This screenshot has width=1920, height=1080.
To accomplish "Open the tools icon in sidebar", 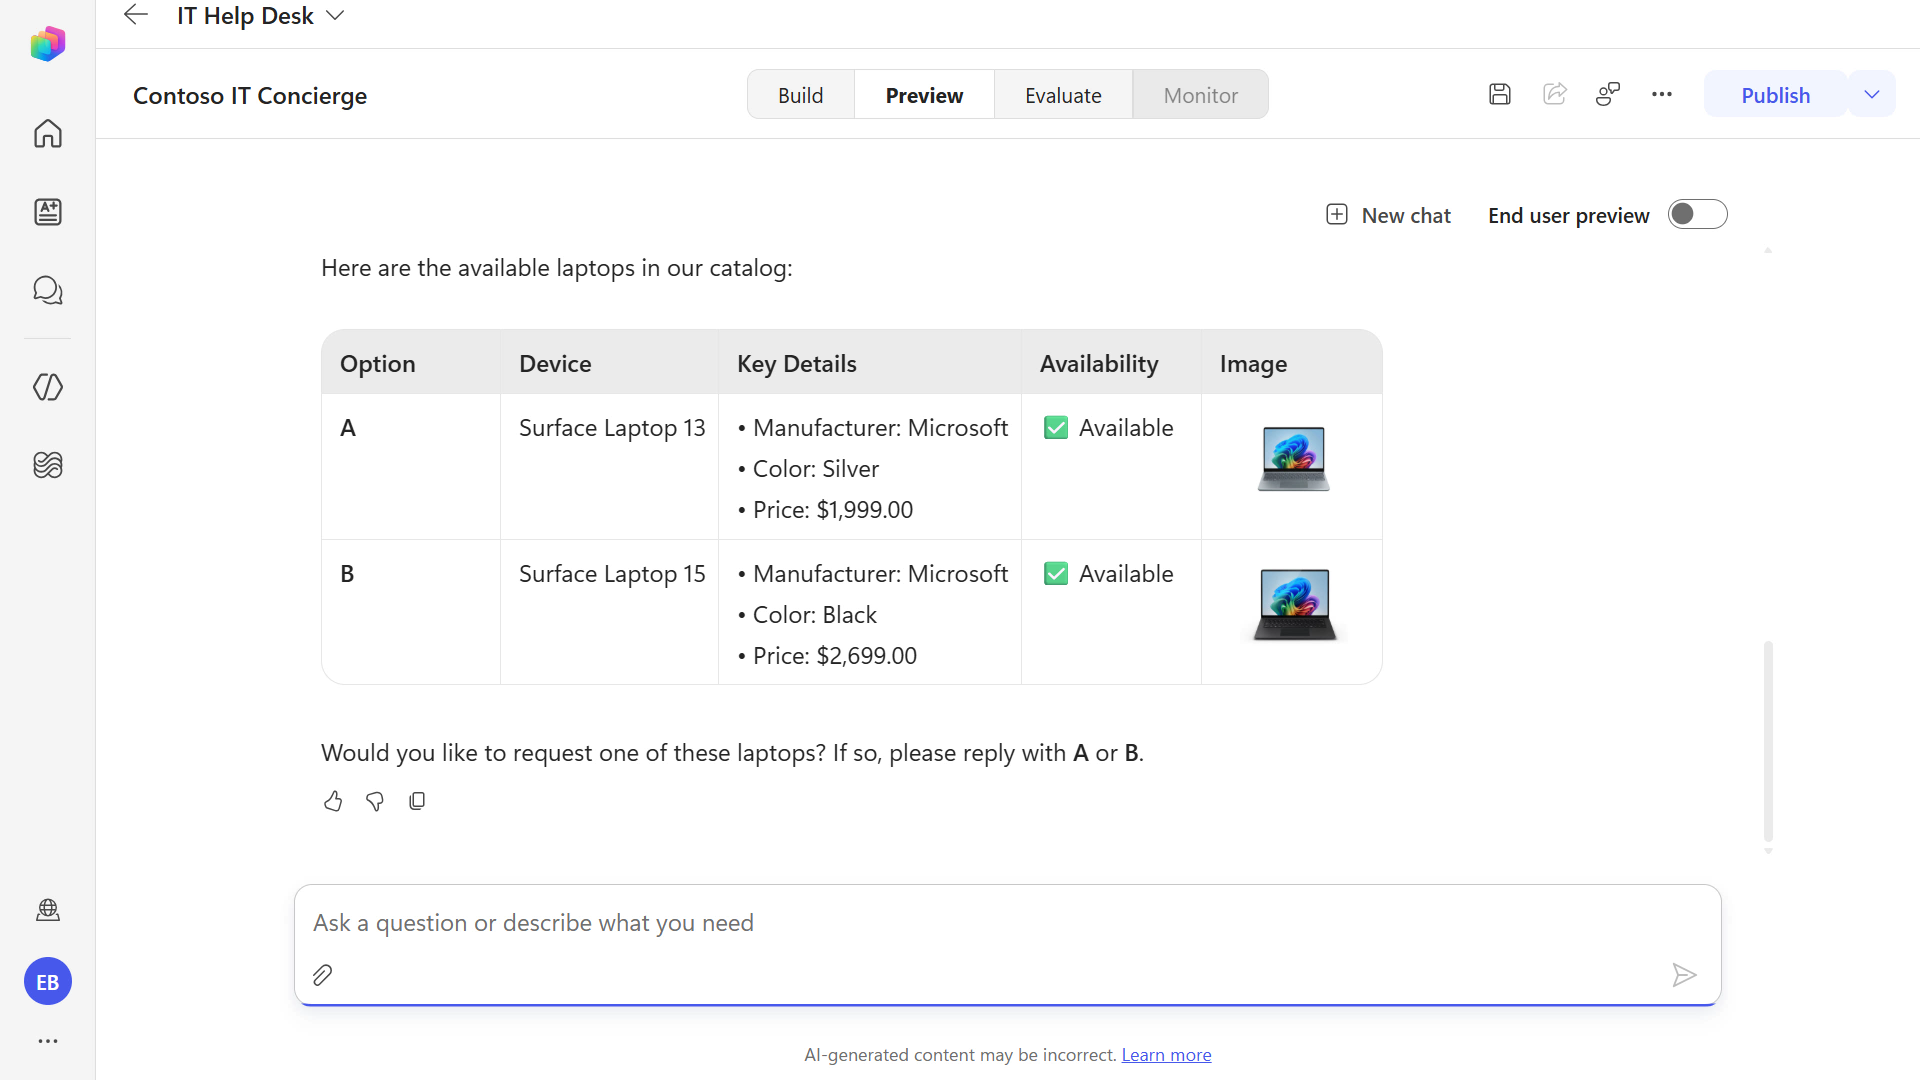I will tap(48, 387).
